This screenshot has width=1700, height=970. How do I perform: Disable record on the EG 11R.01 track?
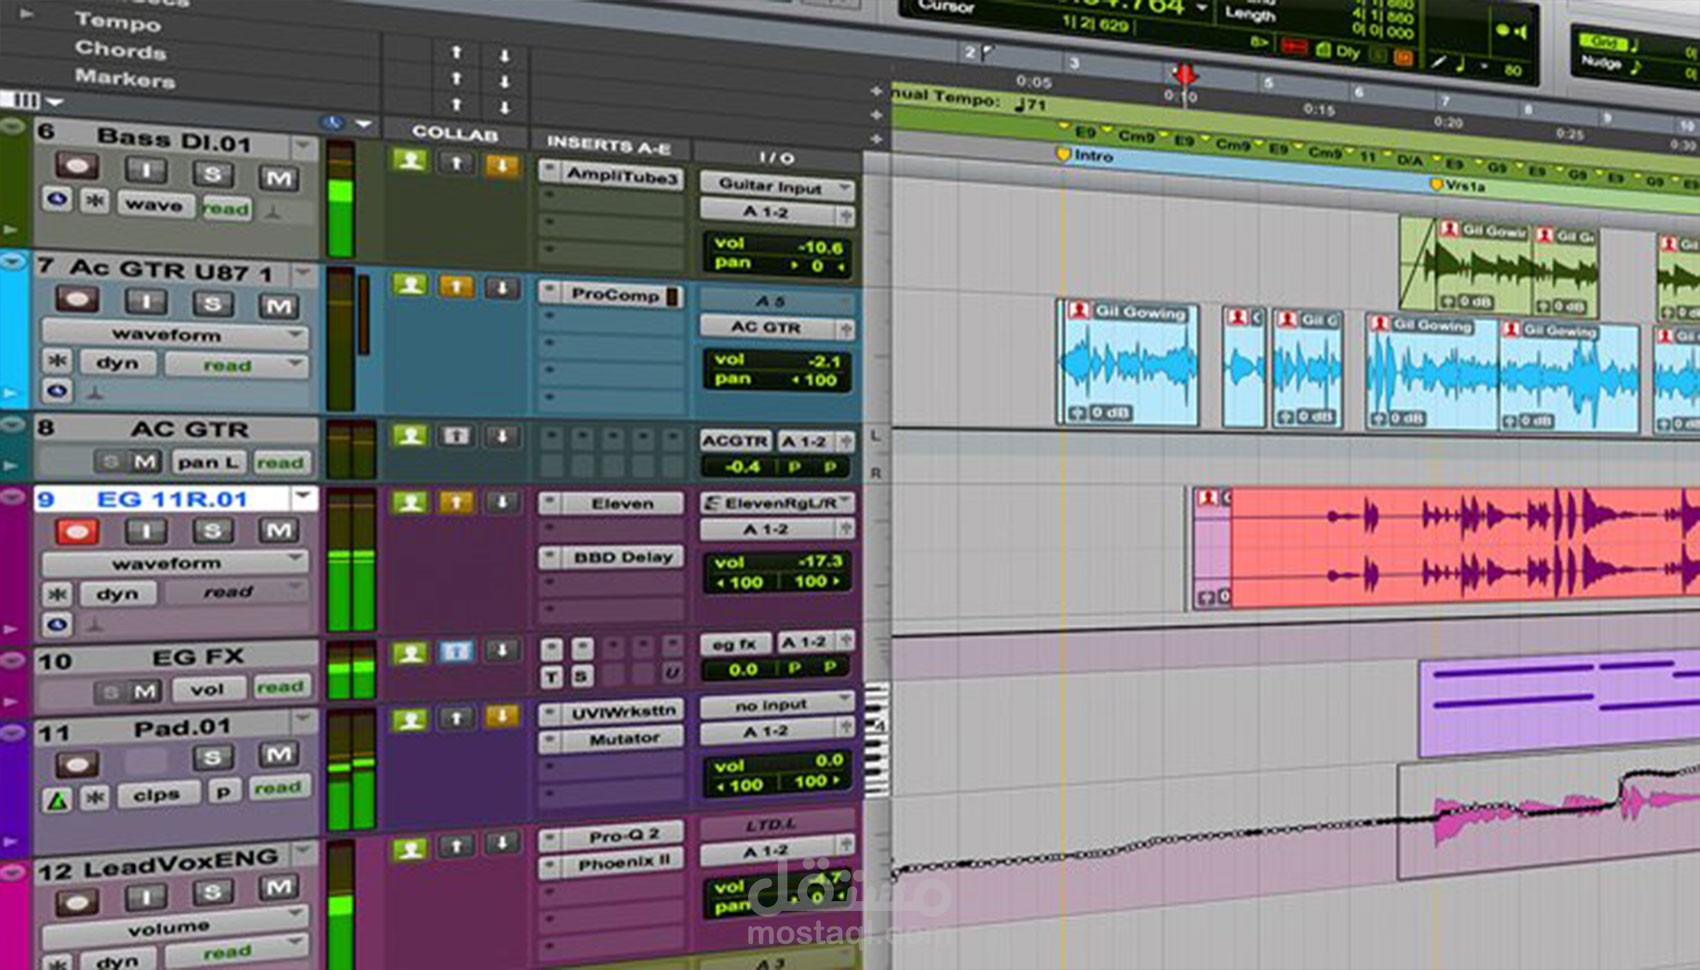[77, 530]
